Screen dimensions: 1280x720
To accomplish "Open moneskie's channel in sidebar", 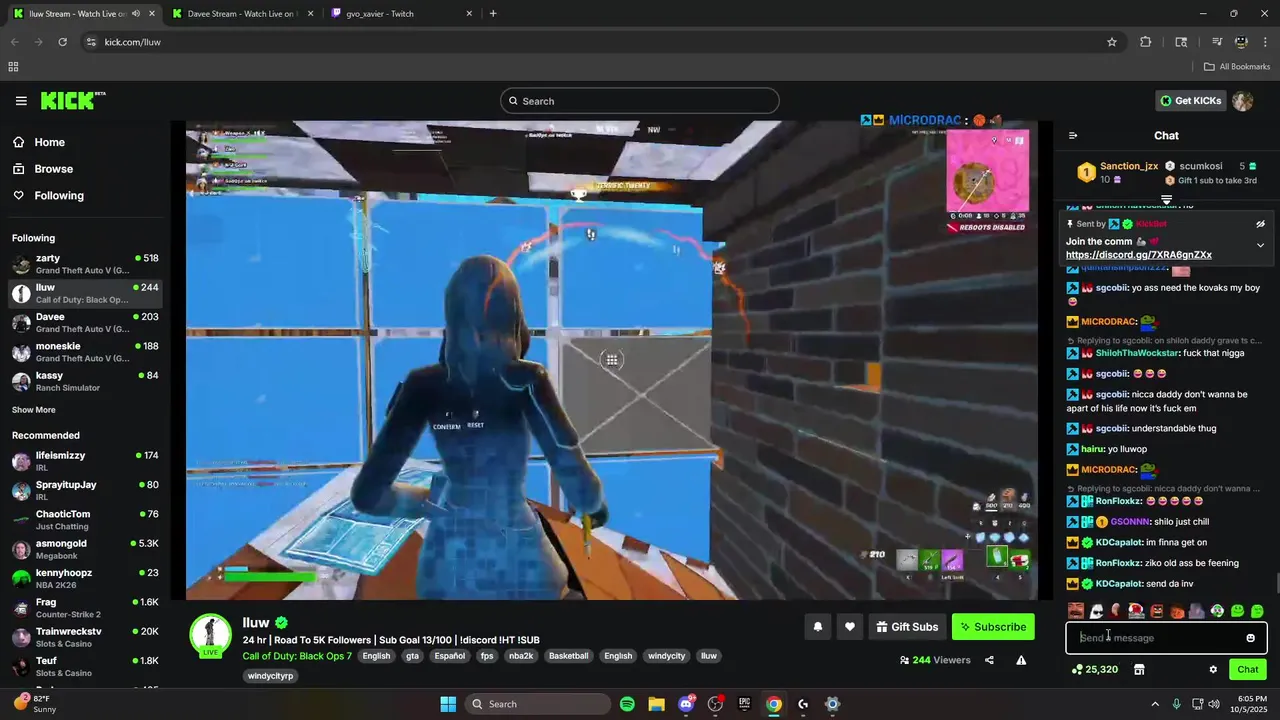I will [x=85, y=352].
